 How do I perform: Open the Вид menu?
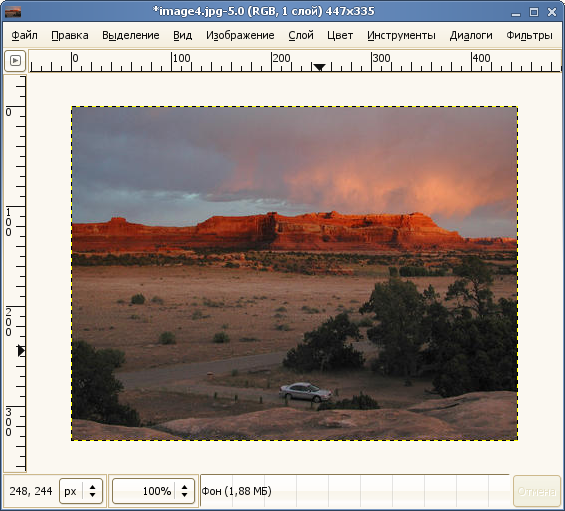(x=182, y=35)
